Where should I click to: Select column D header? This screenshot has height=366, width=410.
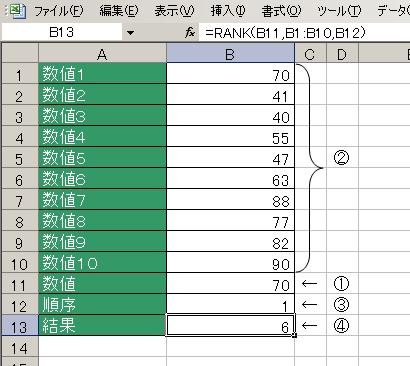[342, 54]
